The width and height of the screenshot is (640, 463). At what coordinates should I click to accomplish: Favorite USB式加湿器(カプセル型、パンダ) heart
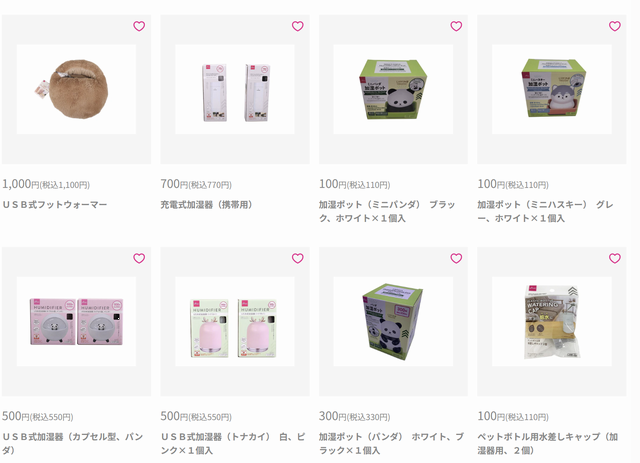click(139, 258)
